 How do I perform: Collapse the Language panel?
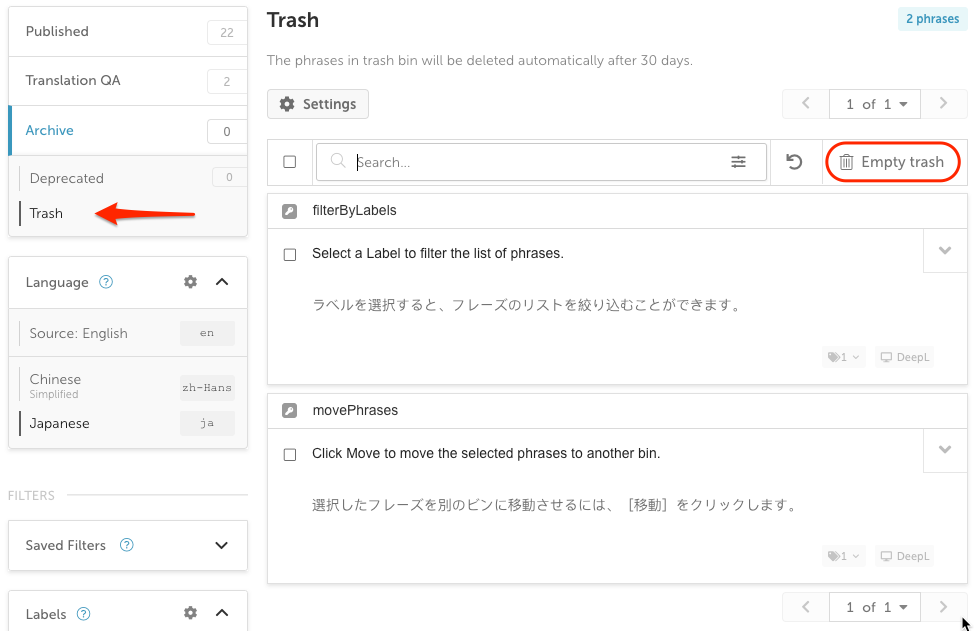point(222,282)
